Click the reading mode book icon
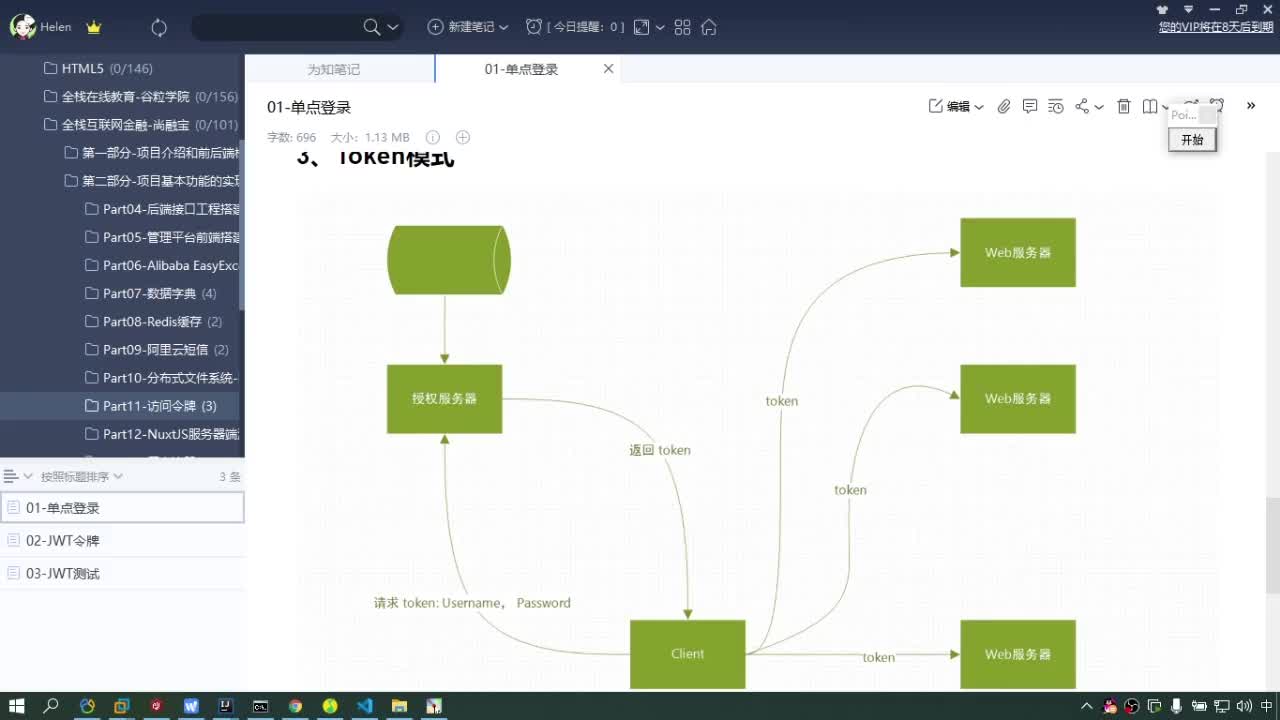This screenshot has height=720, width=1280. (x=1150, y=106)
